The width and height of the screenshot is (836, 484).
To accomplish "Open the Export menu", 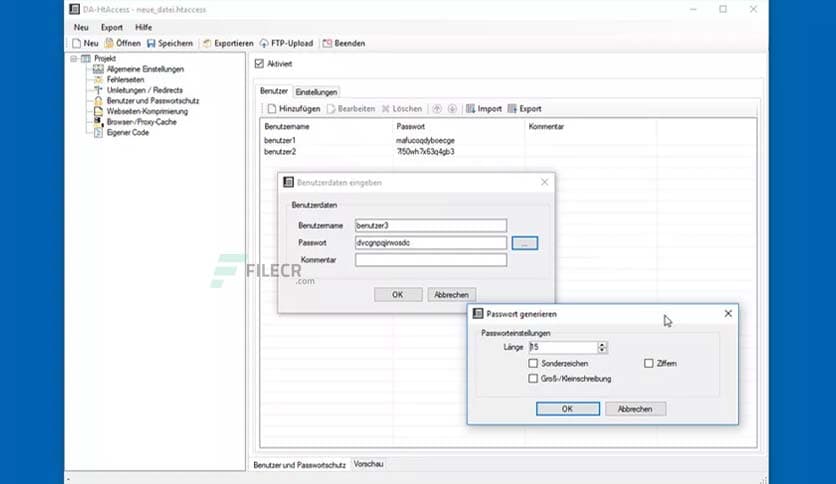I will point(112,27).
